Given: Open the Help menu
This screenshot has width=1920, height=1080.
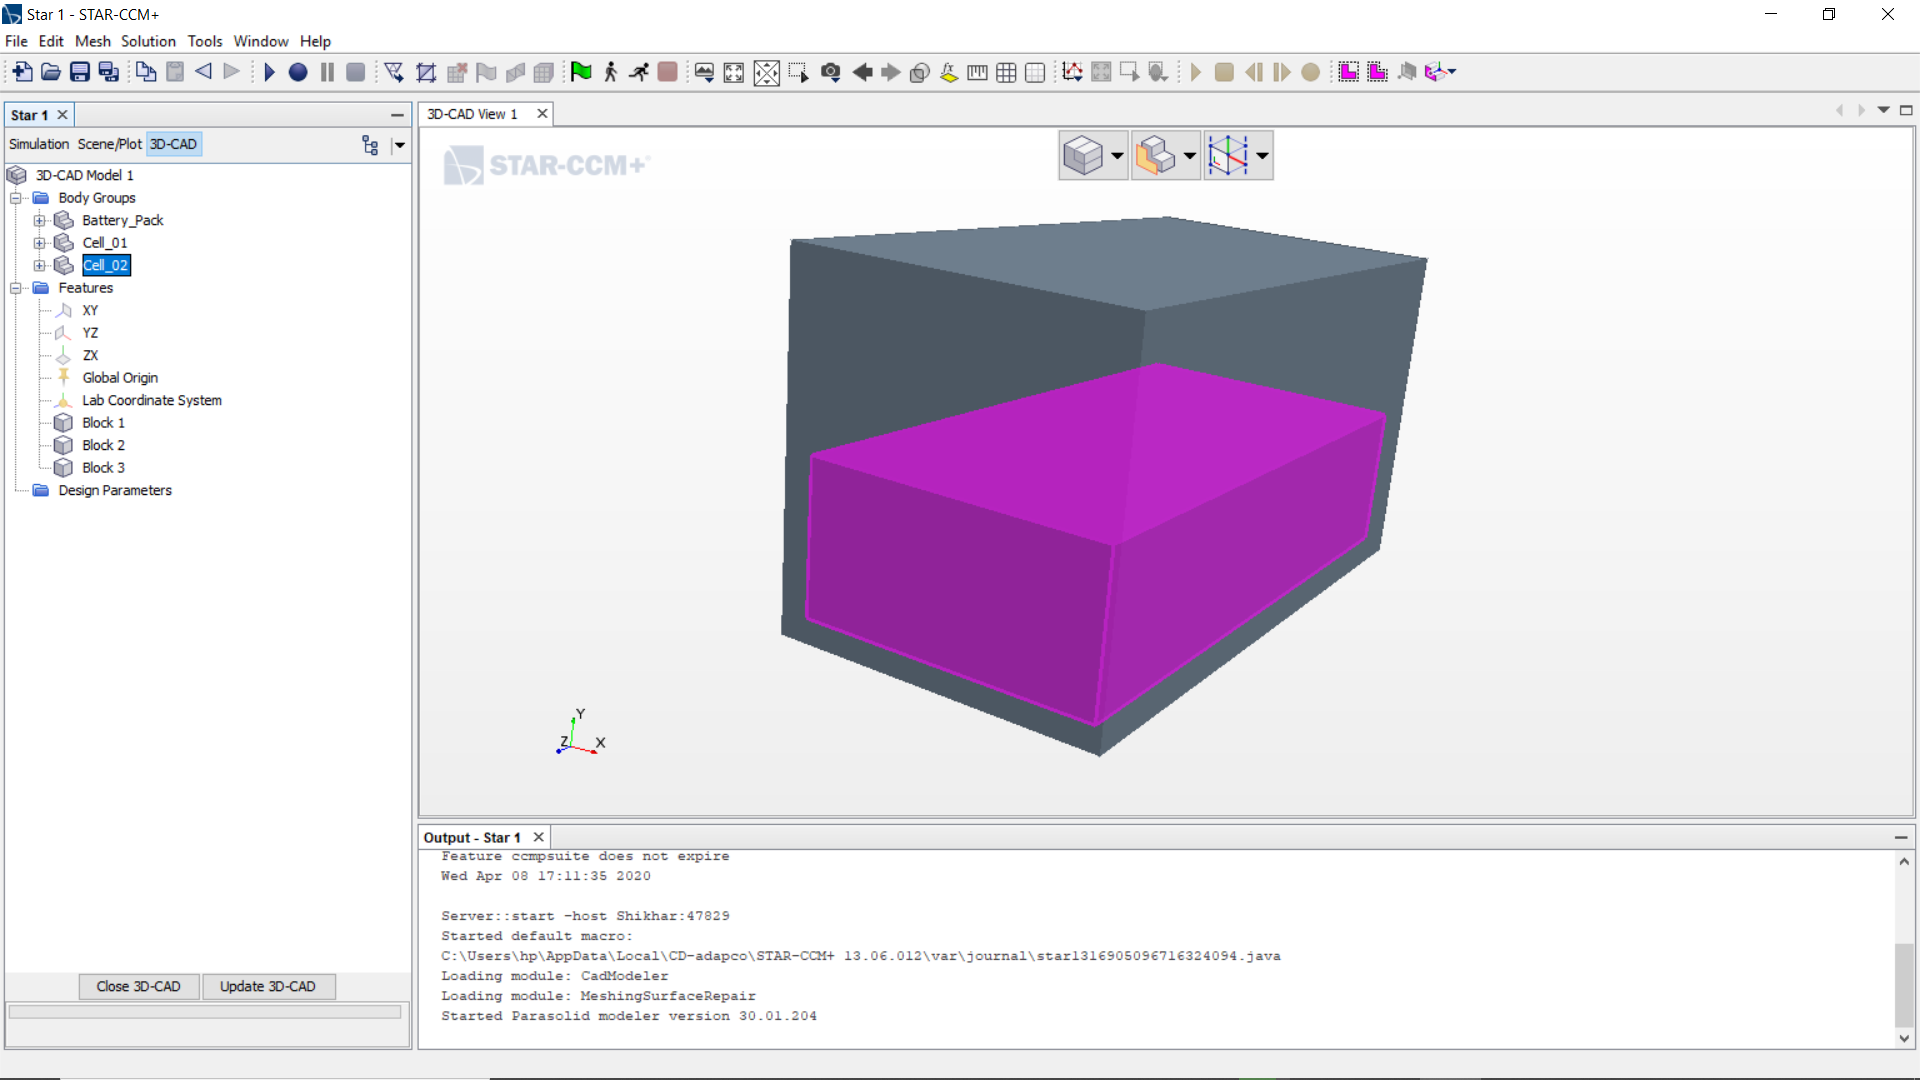Looking at the screenshot, I should (x=315, y=41).
